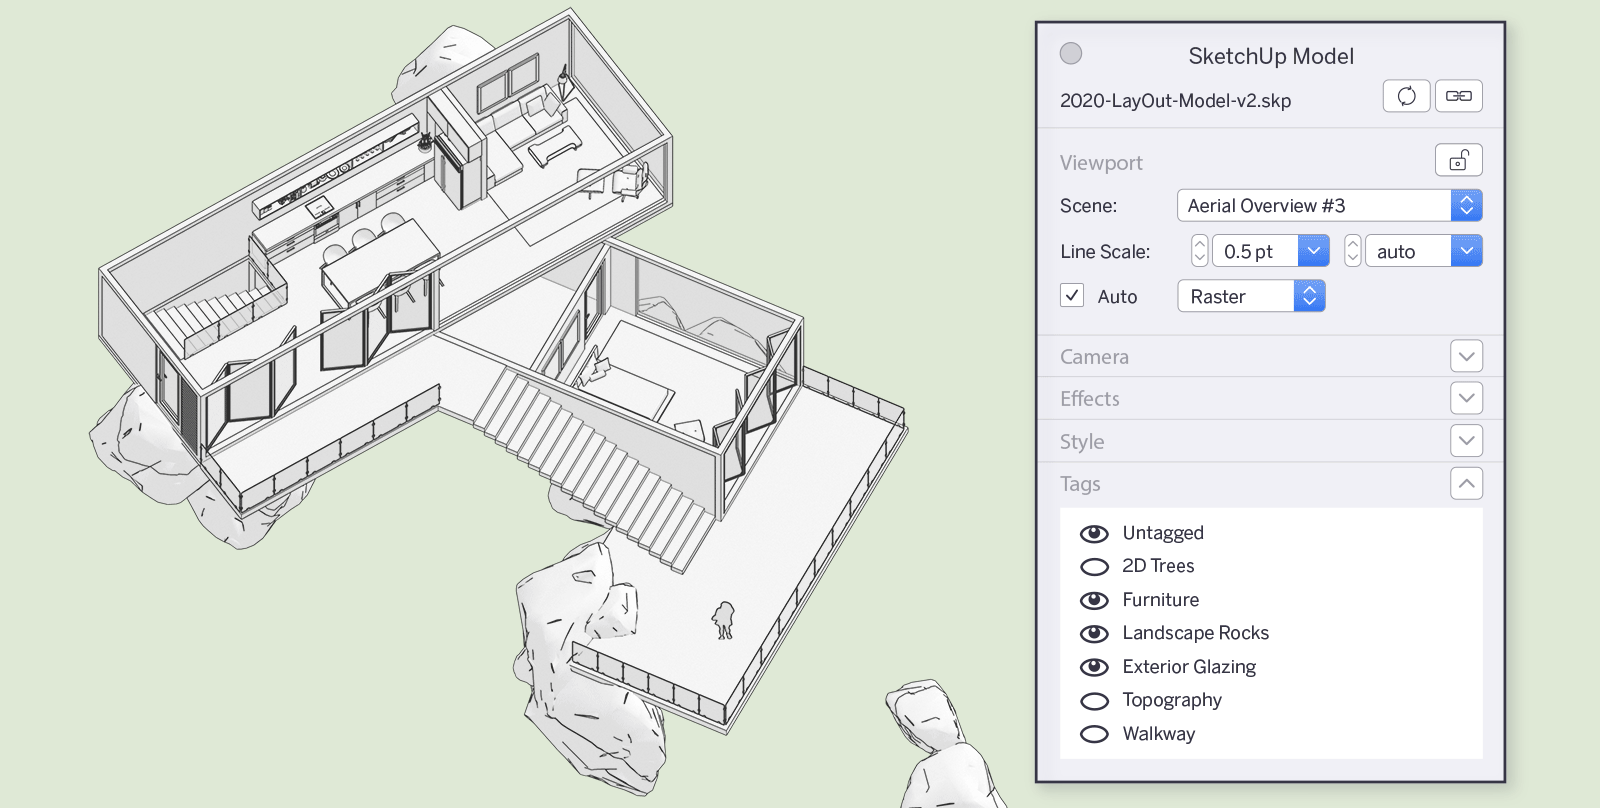Click the file name 2020-LayOut-Model-v2.skp
This screenshot has height=808, width=1600.
coord(1175,101)
